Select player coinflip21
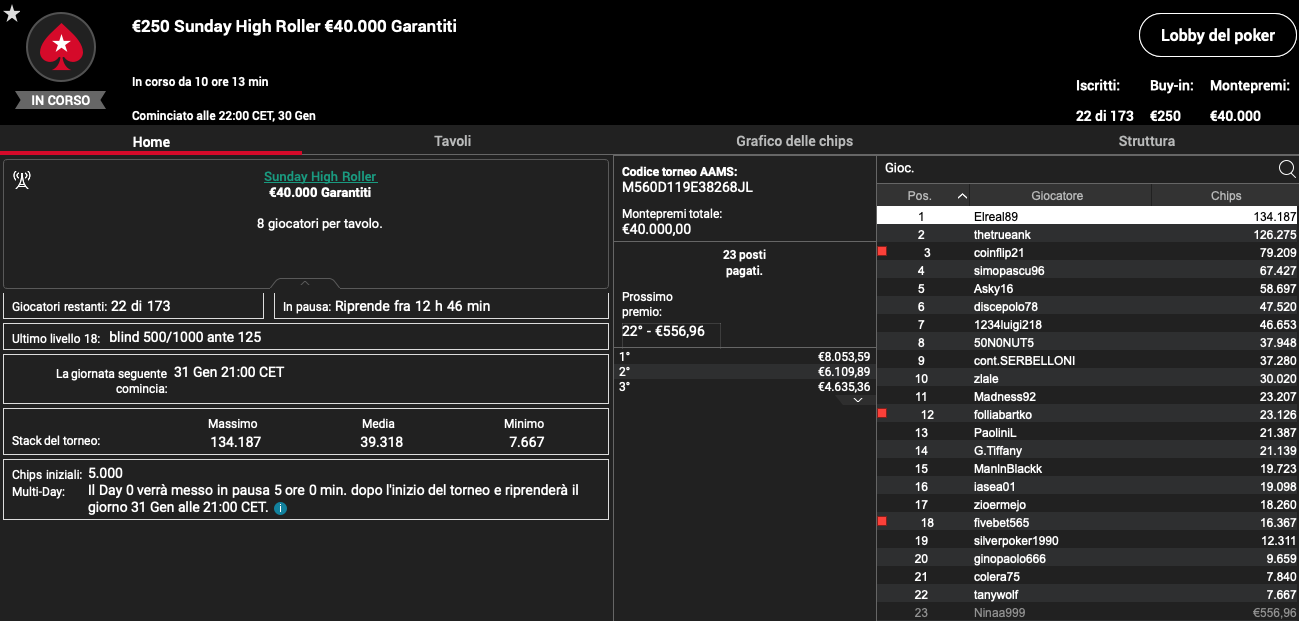Image resolution: width=1299 pixels, height=621 pixels. click(1087, 252)
